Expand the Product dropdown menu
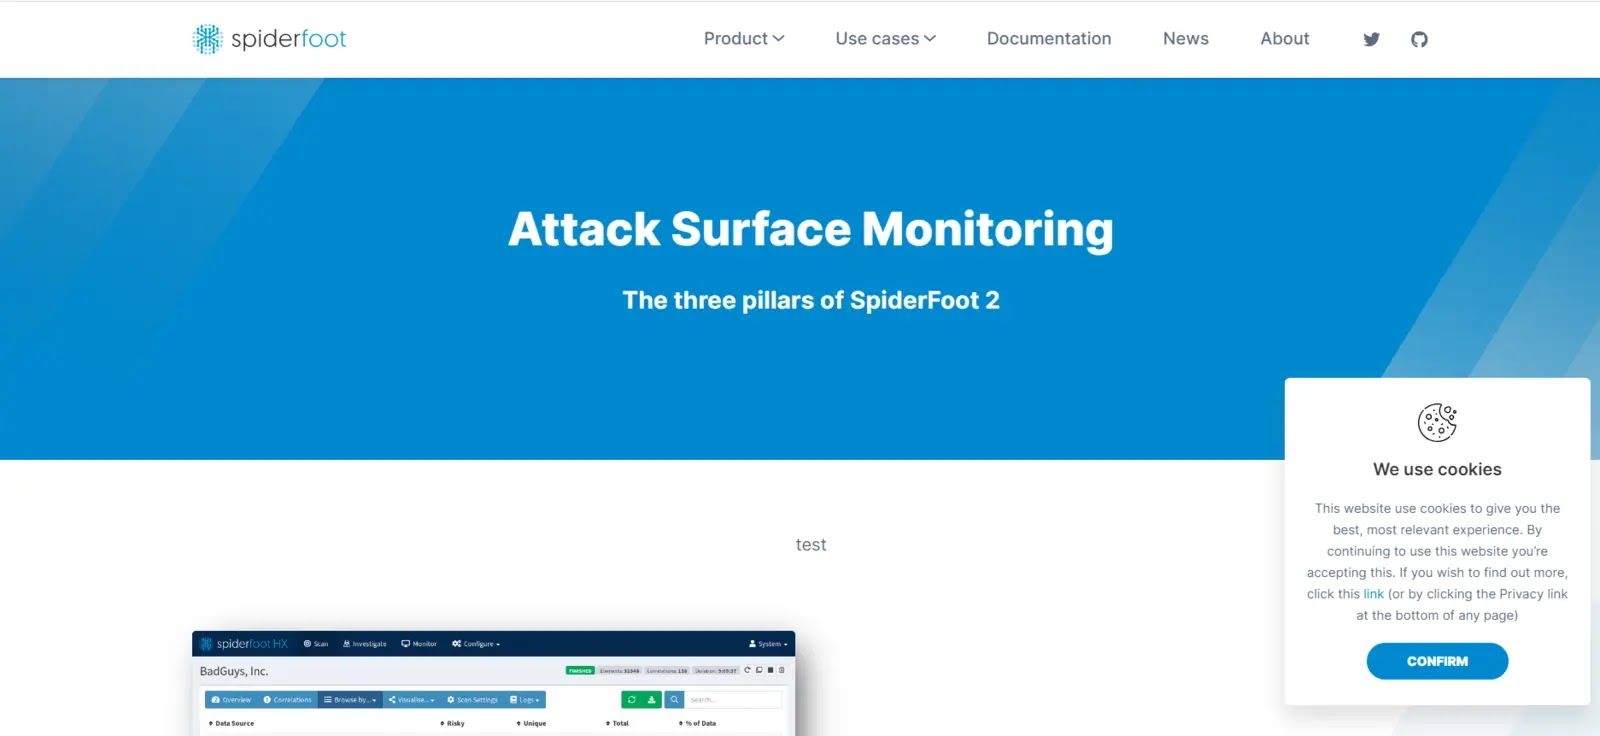This screenshot has height=736, width=1600. 744,39
